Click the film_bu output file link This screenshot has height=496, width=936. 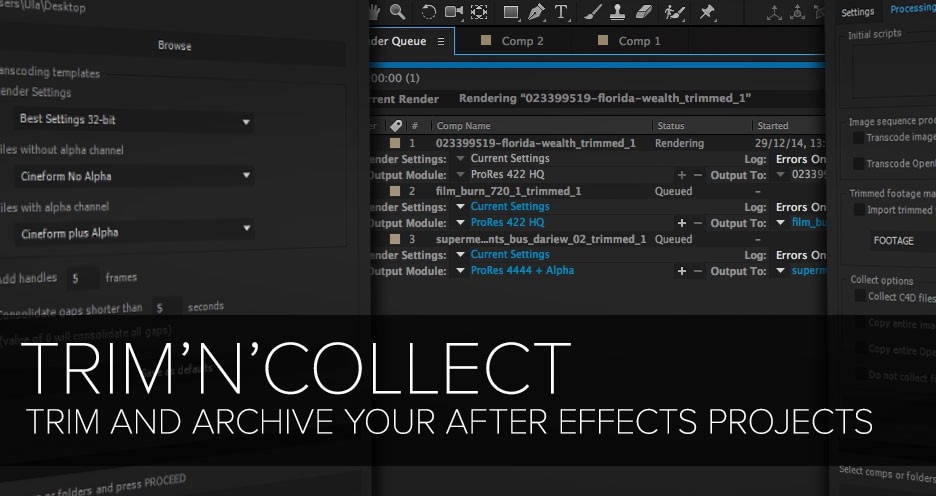(809, 223)
